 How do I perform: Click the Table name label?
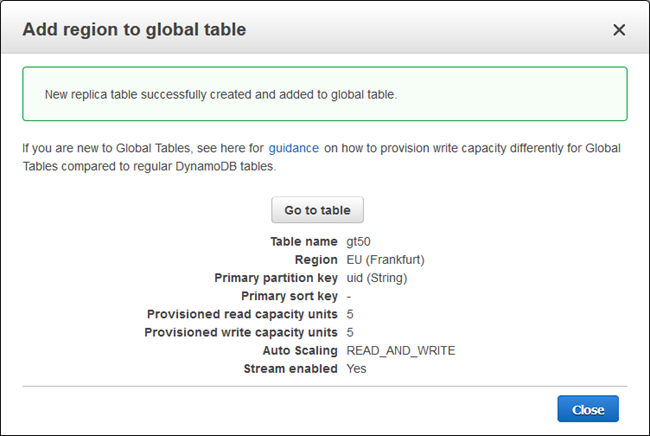pyautogui.click(x=304, y=242)
